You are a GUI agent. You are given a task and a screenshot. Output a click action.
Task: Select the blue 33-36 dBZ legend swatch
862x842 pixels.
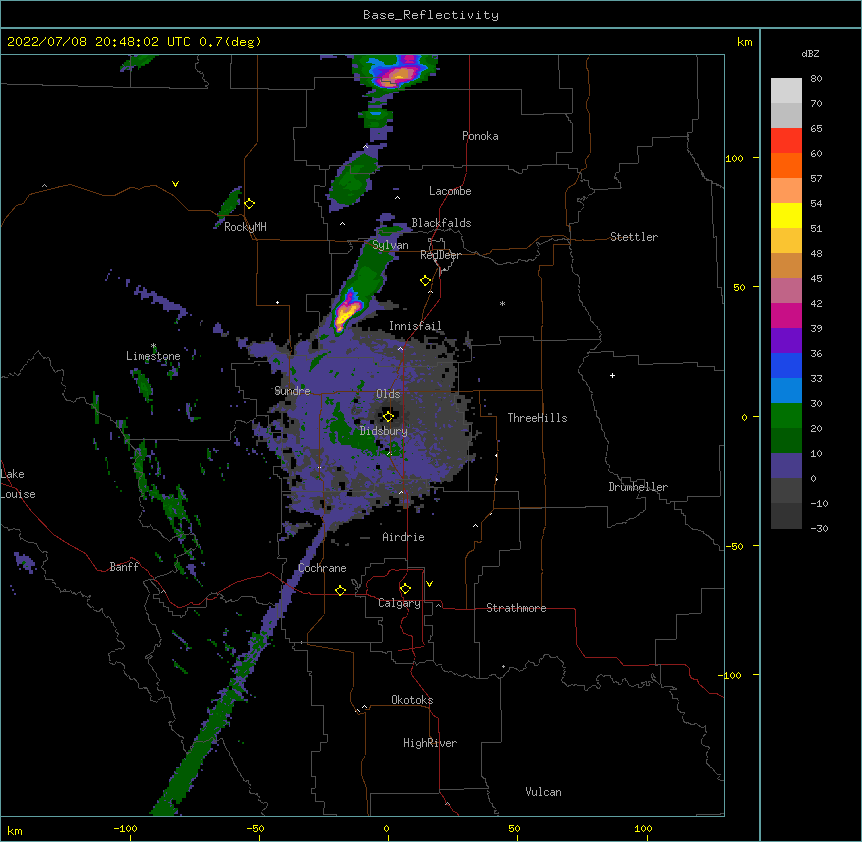click(786, 365)
